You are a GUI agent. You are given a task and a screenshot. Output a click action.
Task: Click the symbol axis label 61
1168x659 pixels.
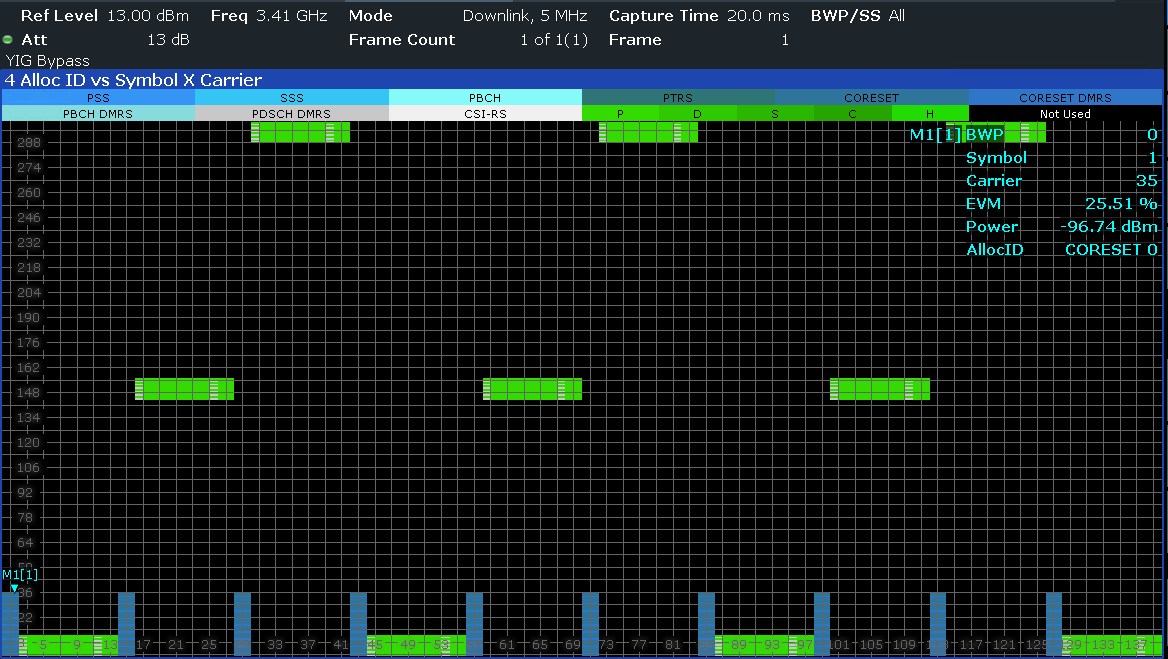pyautogui.click(x=507, y=644)
